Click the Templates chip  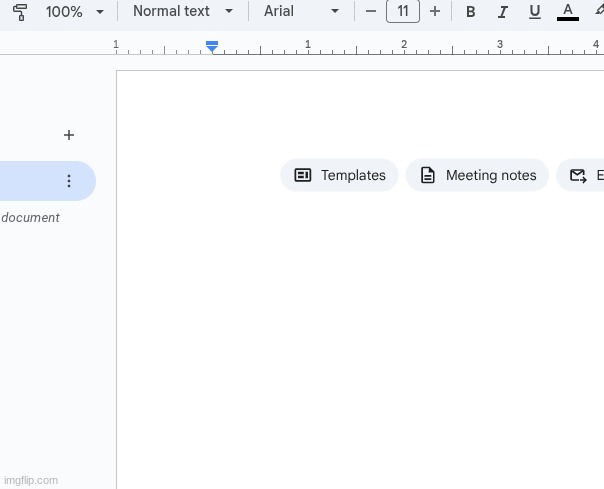click(x=339, y=175)
